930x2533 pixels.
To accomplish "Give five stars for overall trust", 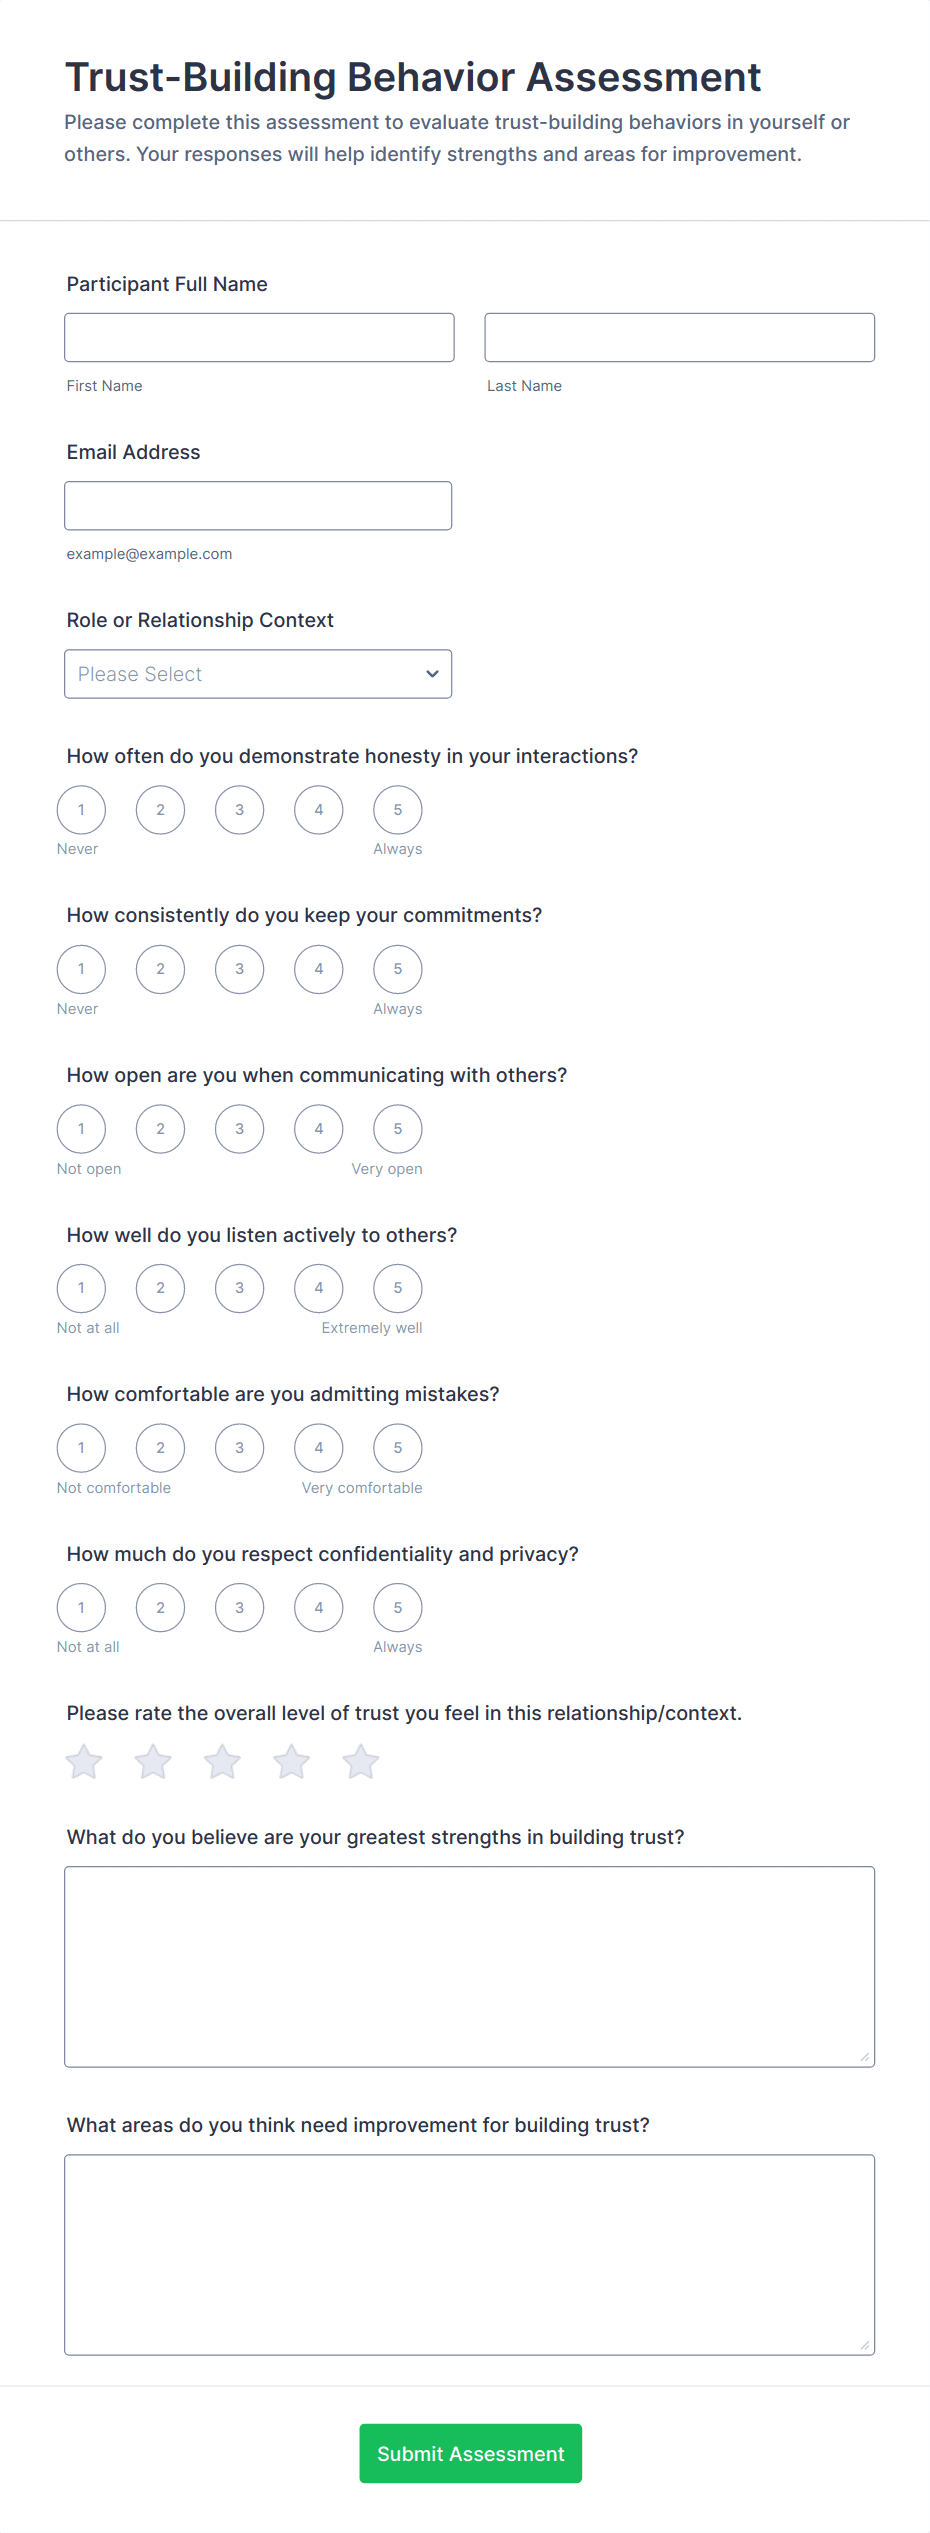I will [360, 1762].
